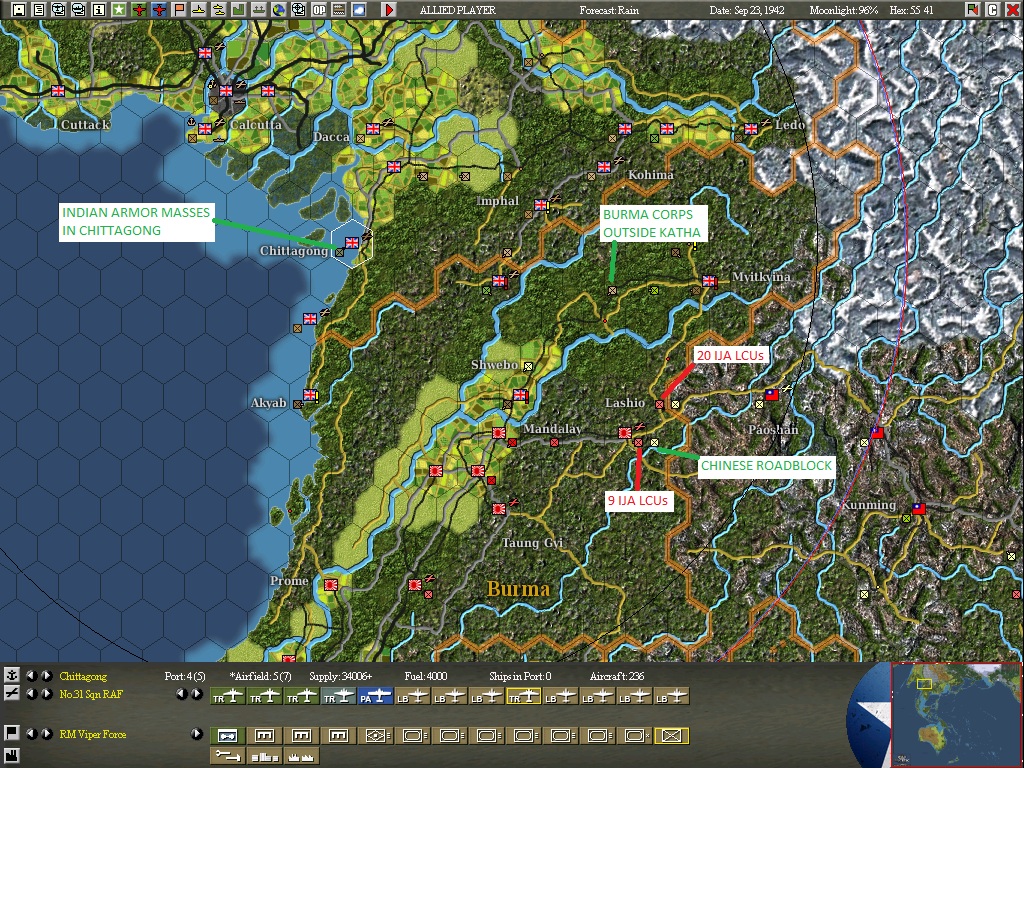This screenshot has height=898, width=1032.
Task: Select the British base flag at Ledo
Action: [x=751, y=128]
